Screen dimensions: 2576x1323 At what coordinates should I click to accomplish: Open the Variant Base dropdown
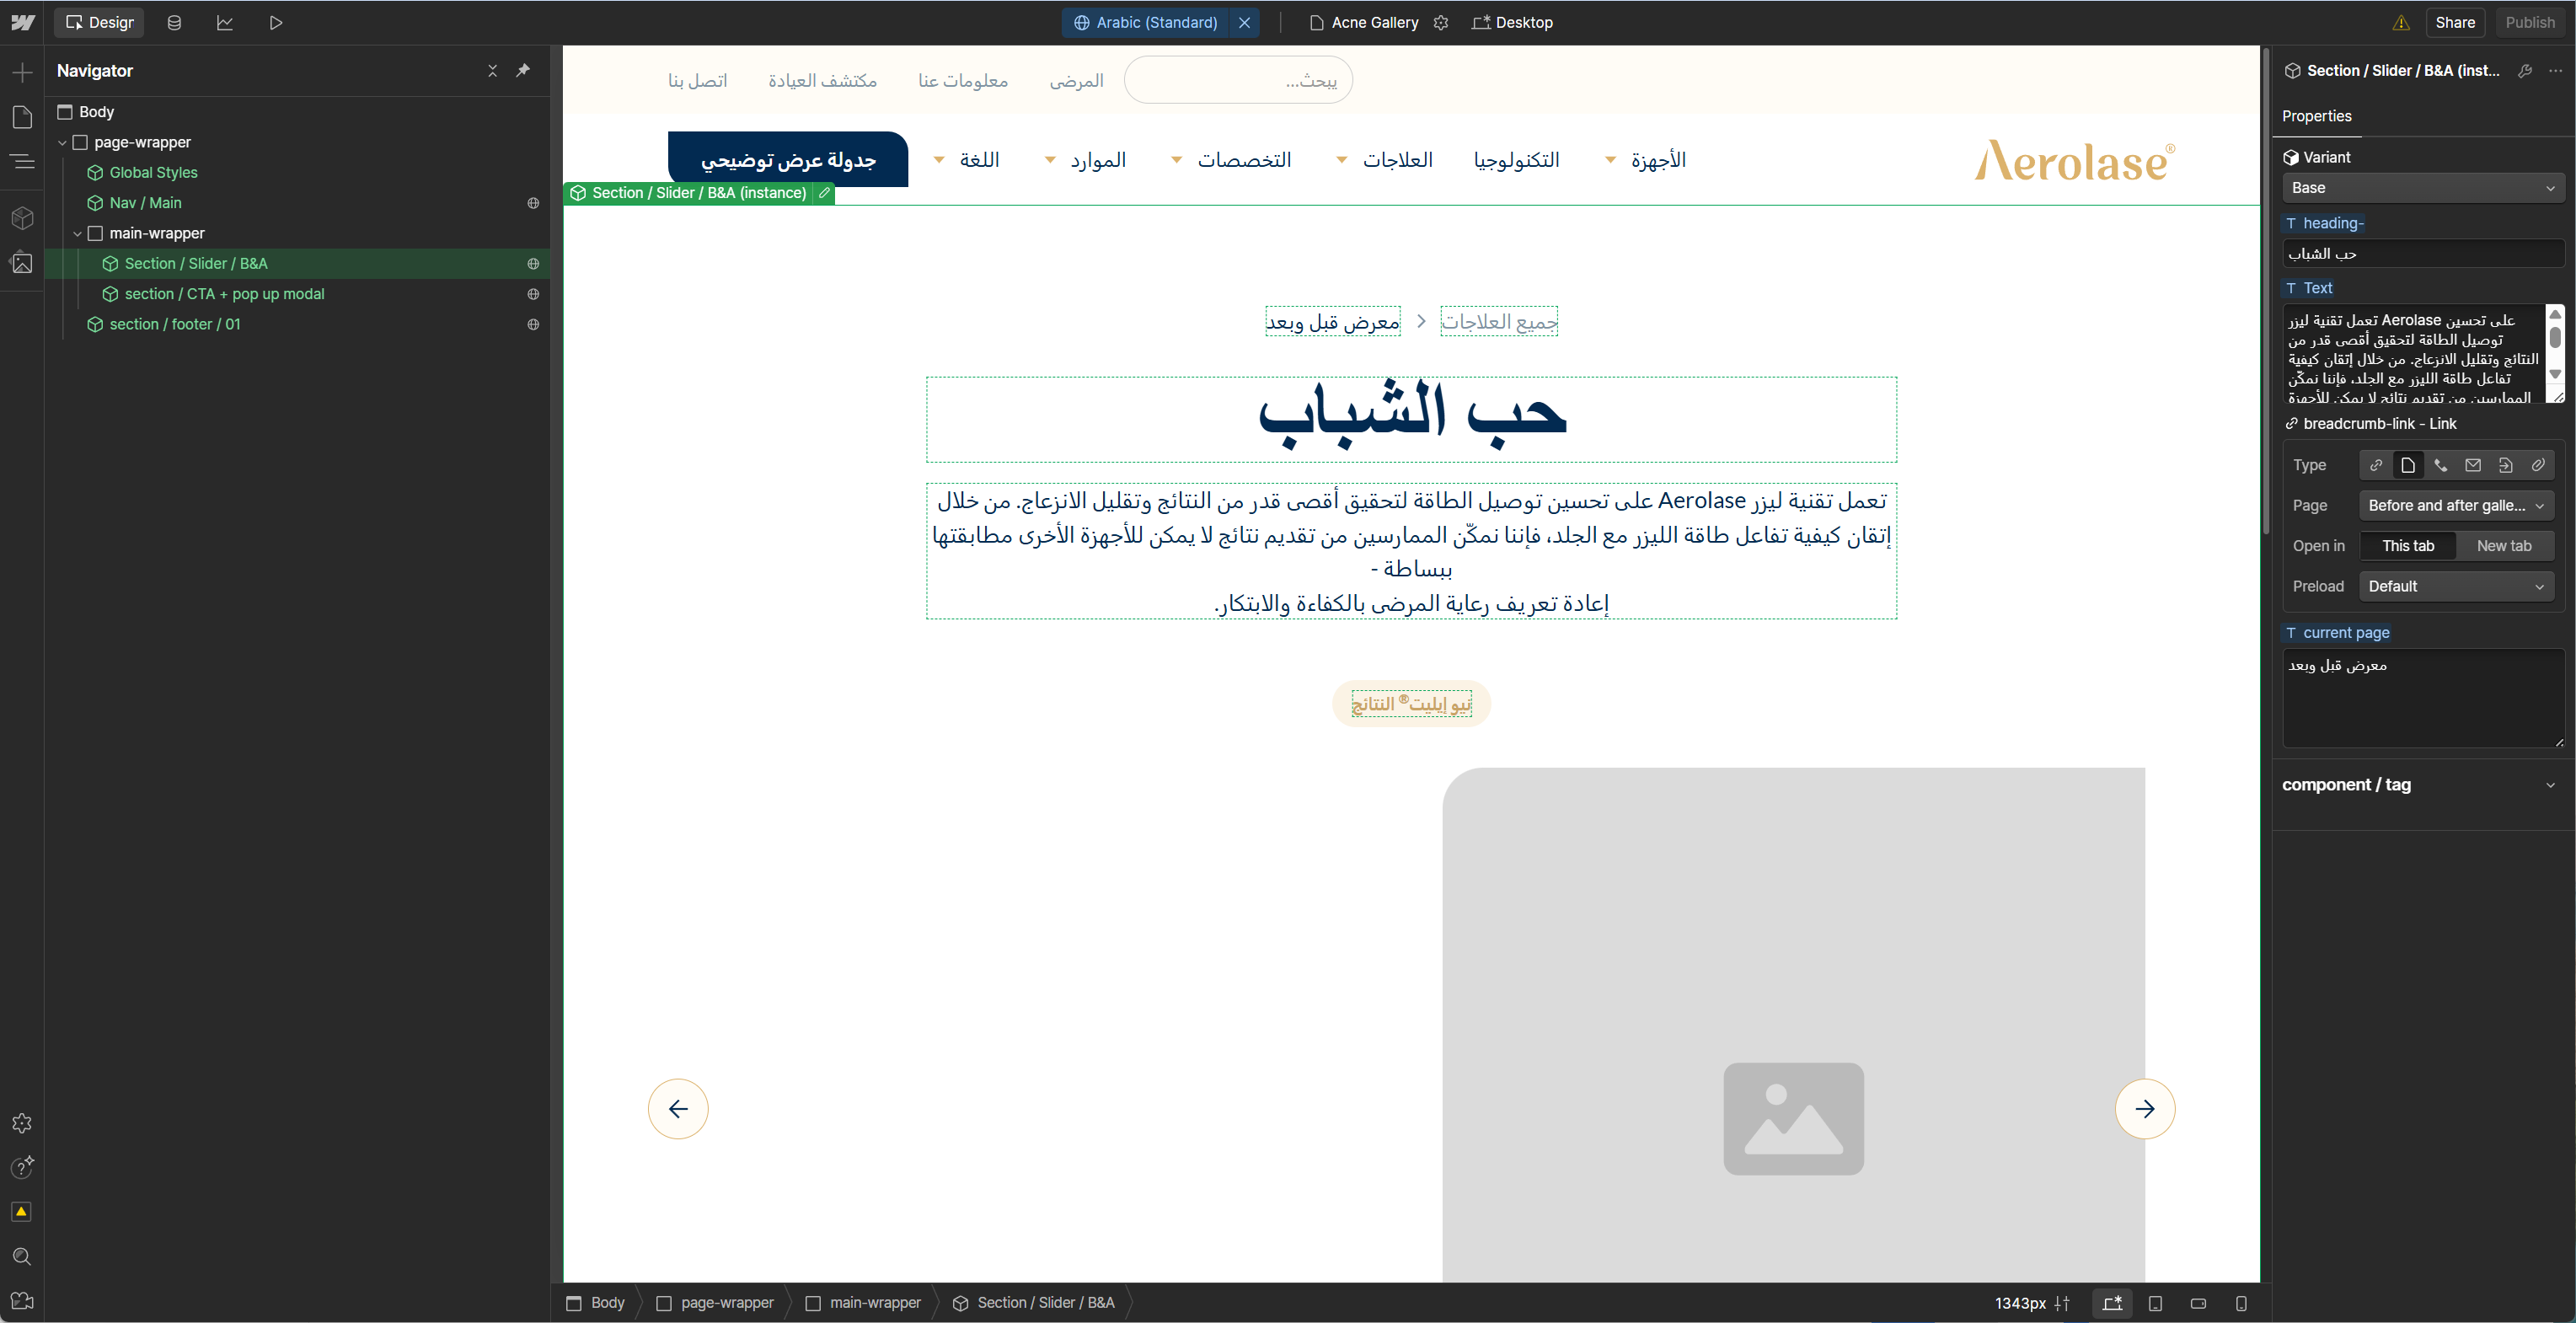click(x=2422, y=188)
